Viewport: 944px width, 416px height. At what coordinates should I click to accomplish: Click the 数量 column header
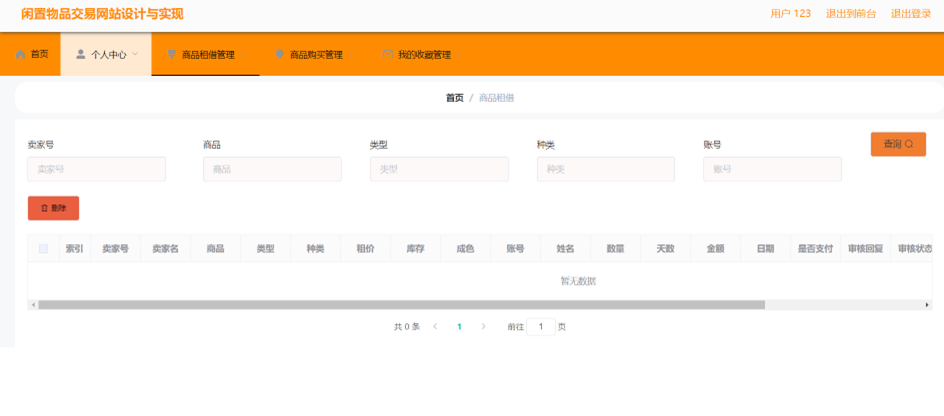(615, 249)
